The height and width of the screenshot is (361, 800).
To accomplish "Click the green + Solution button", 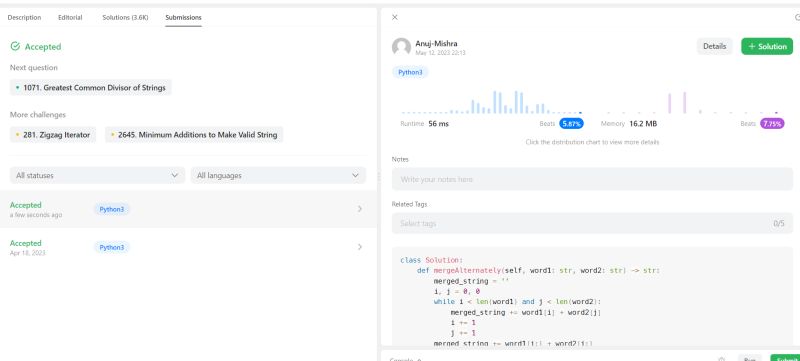I will pyautogui.click(x=767, y=46).
